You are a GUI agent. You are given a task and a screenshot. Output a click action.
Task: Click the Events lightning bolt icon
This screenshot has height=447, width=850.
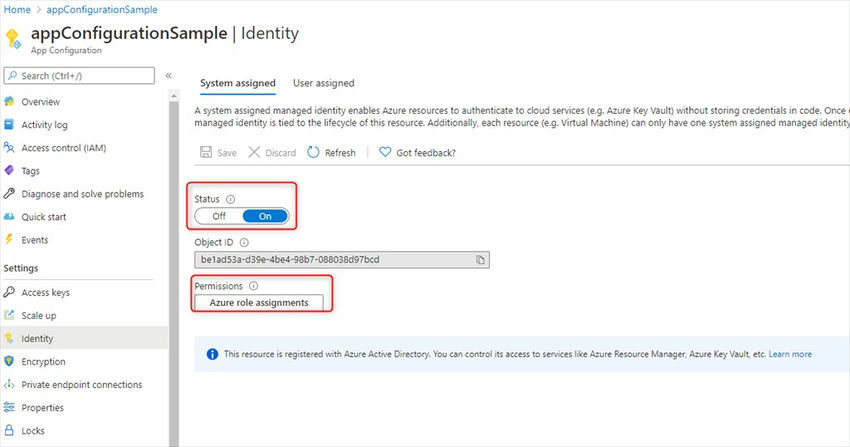tap(9, 239)
